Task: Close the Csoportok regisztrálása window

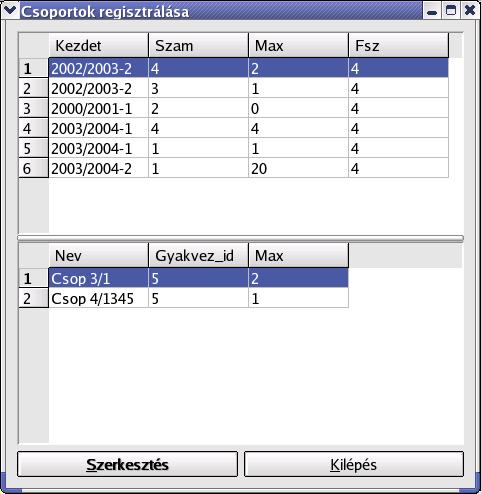Action: pos(470,11)
